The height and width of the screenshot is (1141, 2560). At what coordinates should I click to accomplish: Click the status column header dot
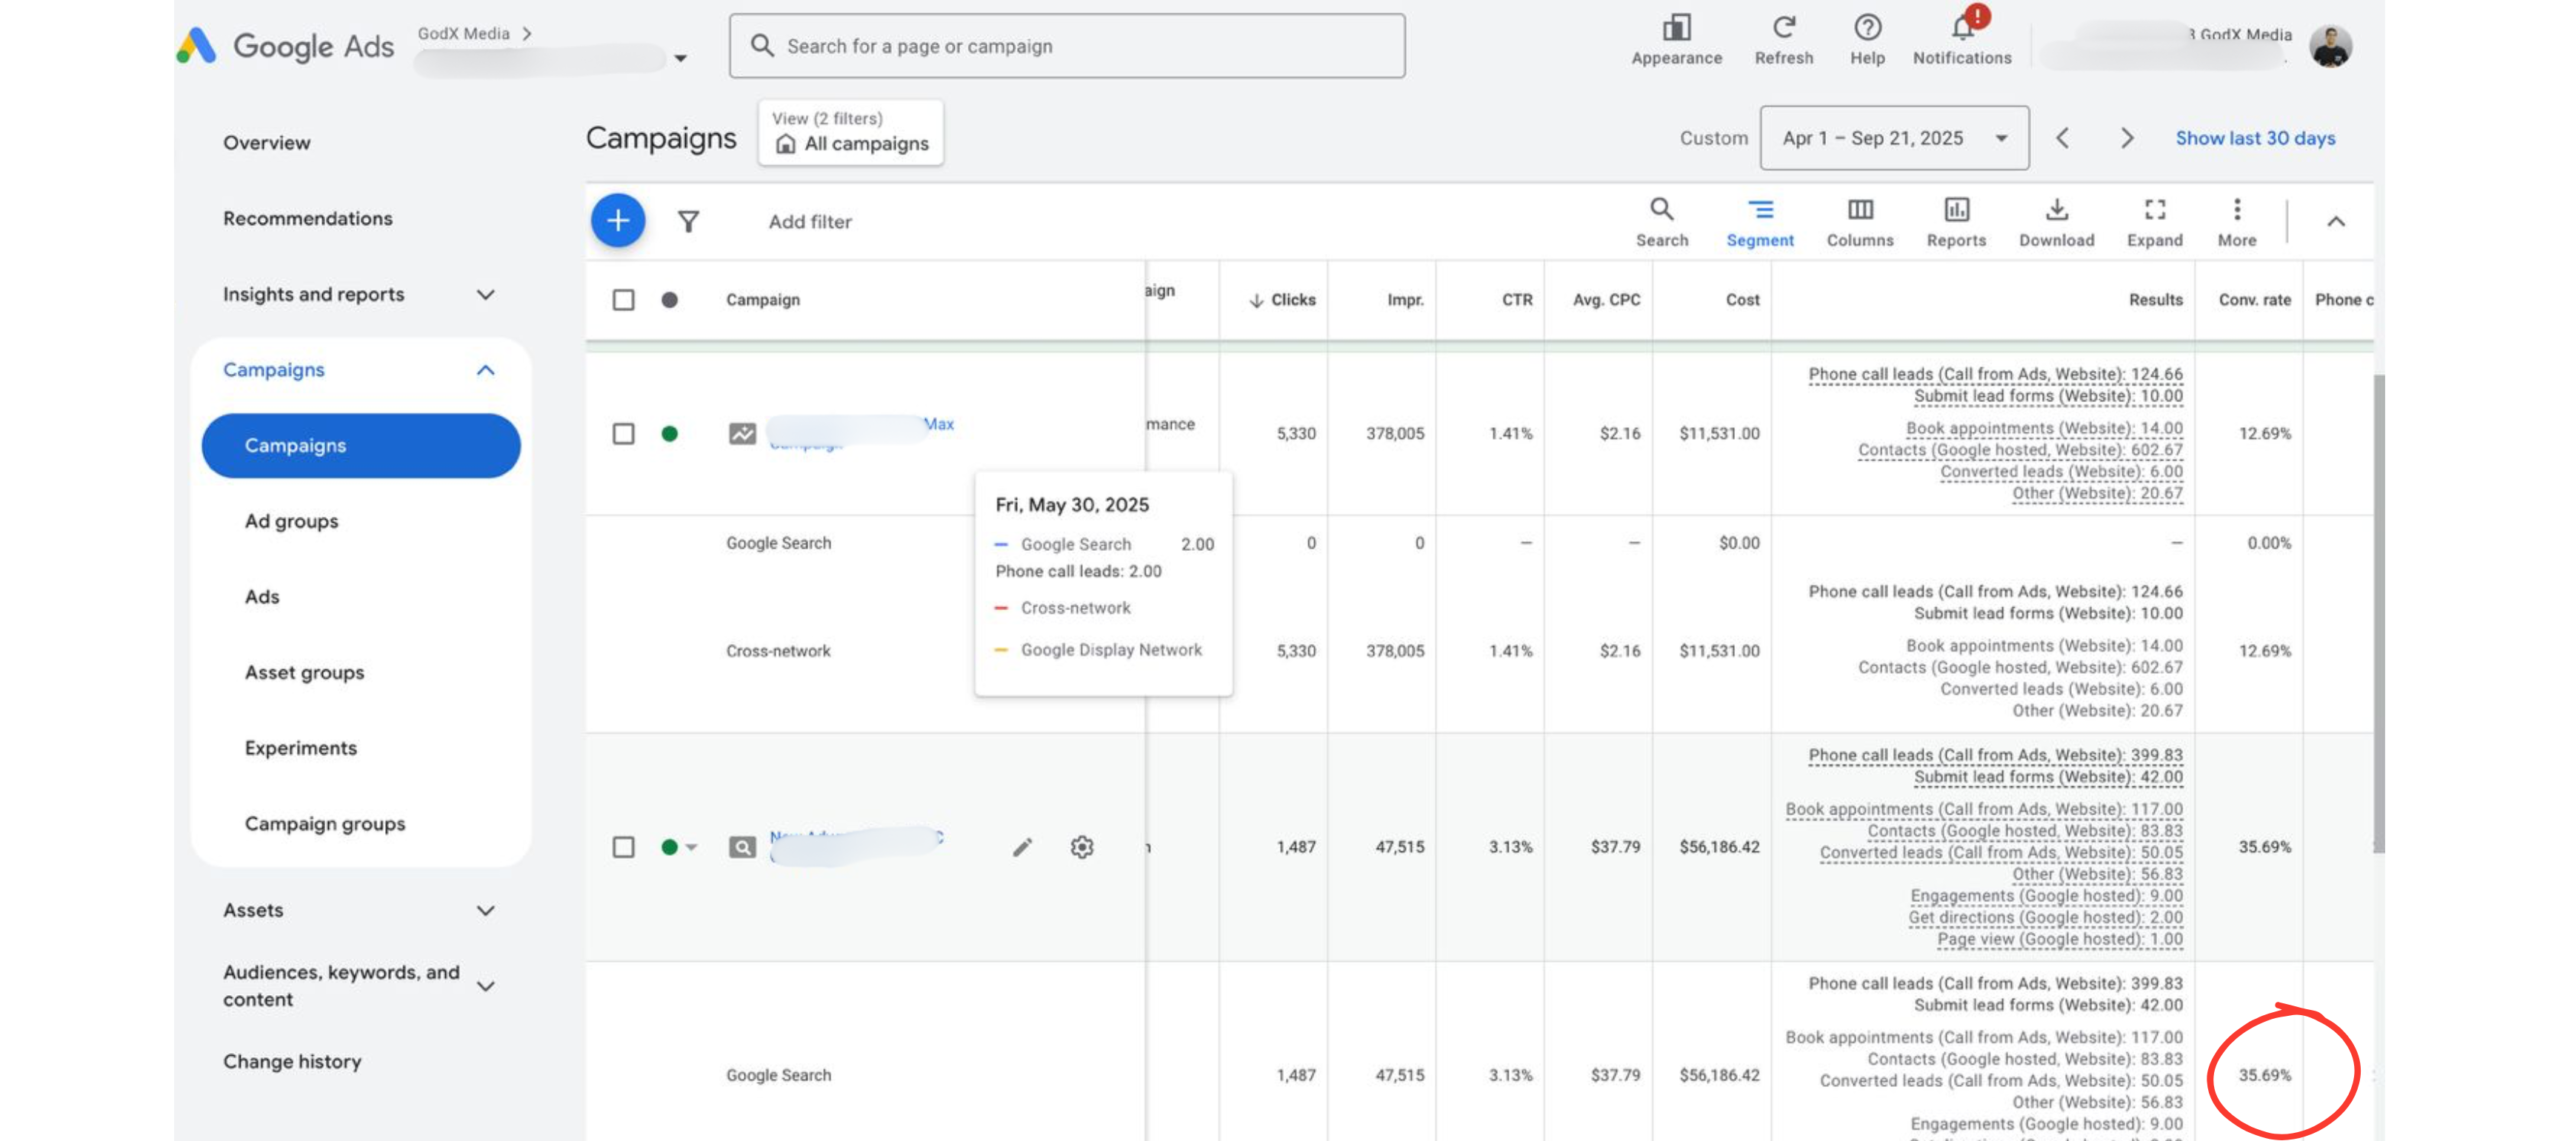pyautogui.click(x=669, y=299)
